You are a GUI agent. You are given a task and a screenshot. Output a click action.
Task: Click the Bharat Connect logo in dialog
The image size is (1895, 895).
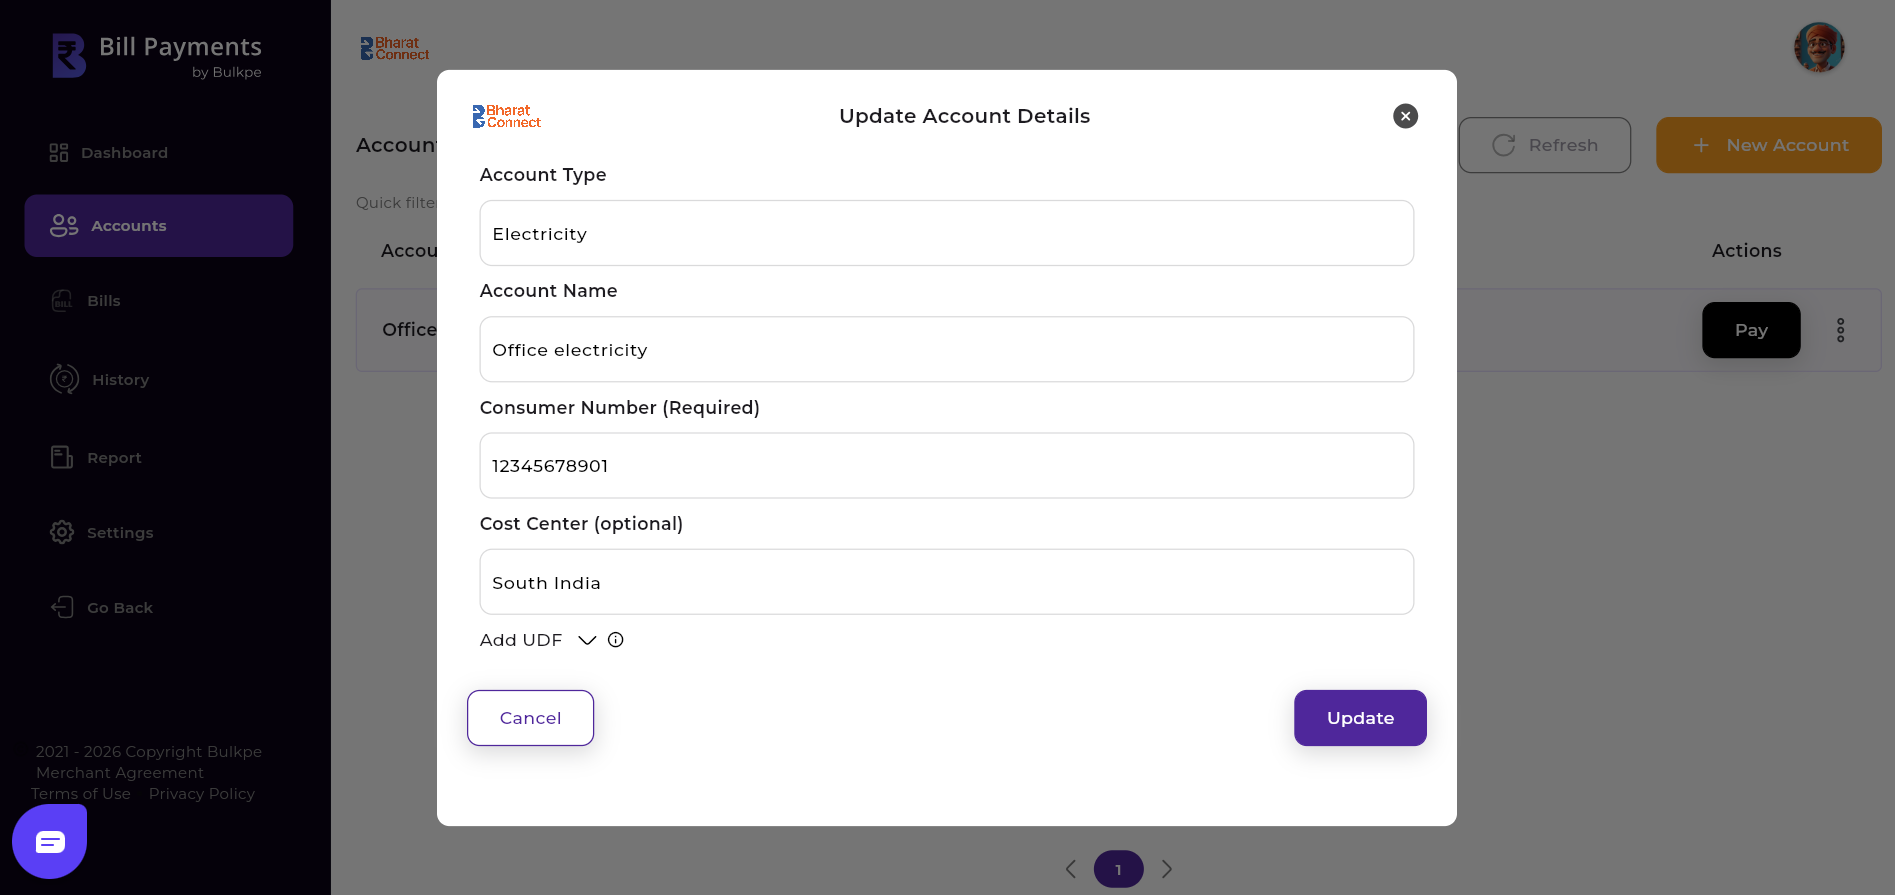pos(507,117)
